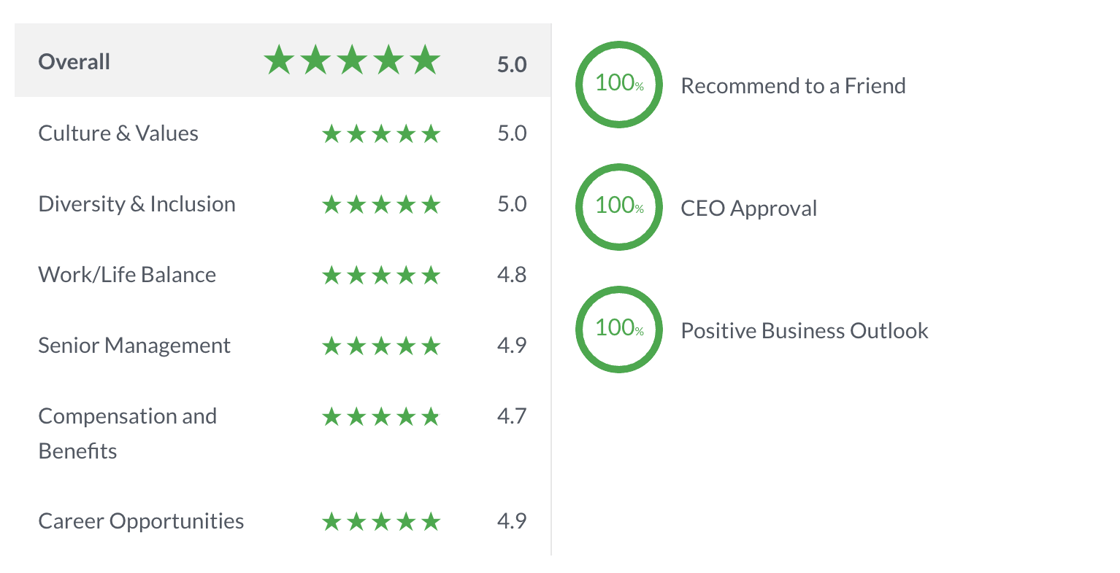Open the Senior Management category
The width and height of the screenshot is (1120, 573).
[134, 345]
